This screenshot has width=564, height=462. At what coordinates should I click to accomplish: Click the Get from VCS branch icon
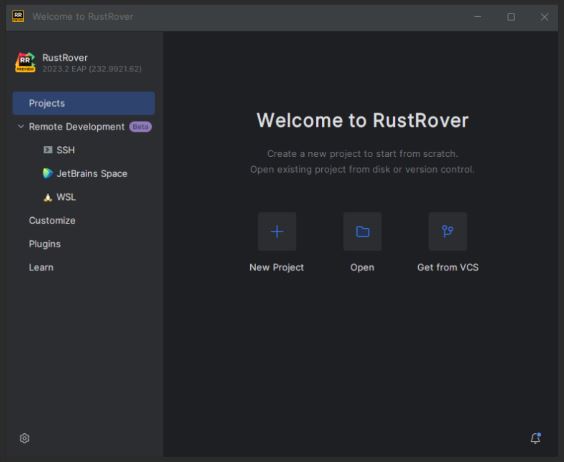click(x=447, y=231)
